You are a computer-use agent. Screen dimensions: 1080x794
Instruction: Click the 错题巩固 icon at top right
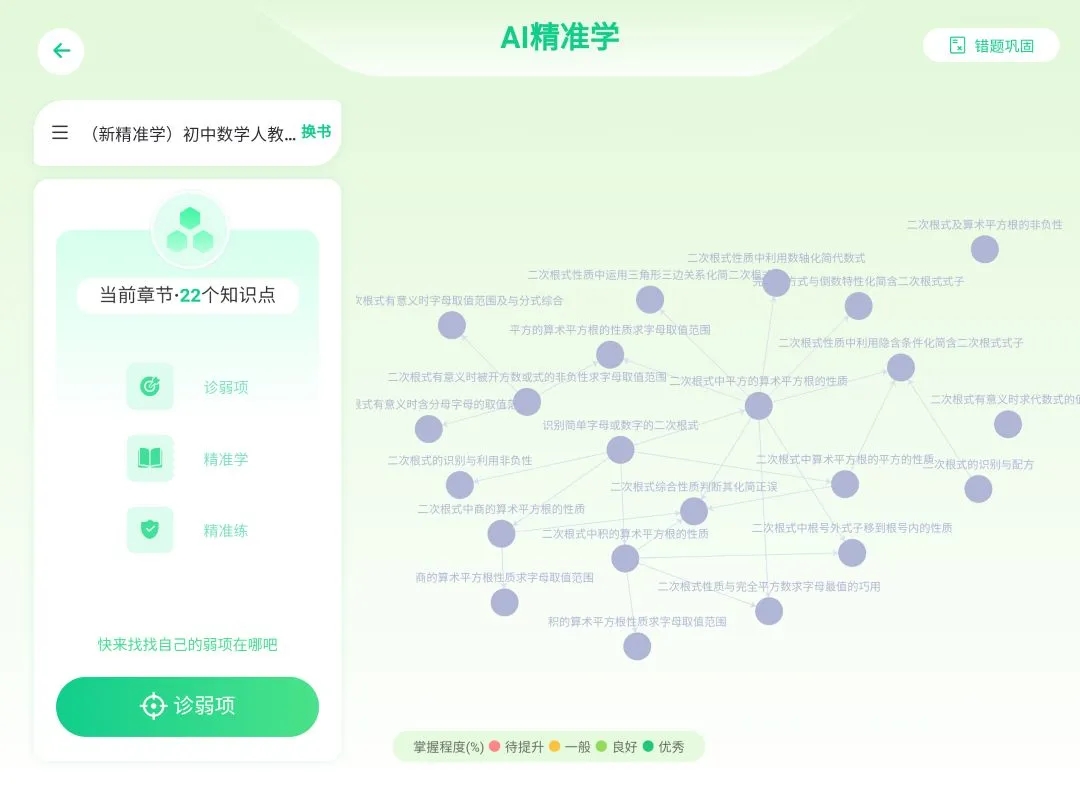(x=957, y=45)
